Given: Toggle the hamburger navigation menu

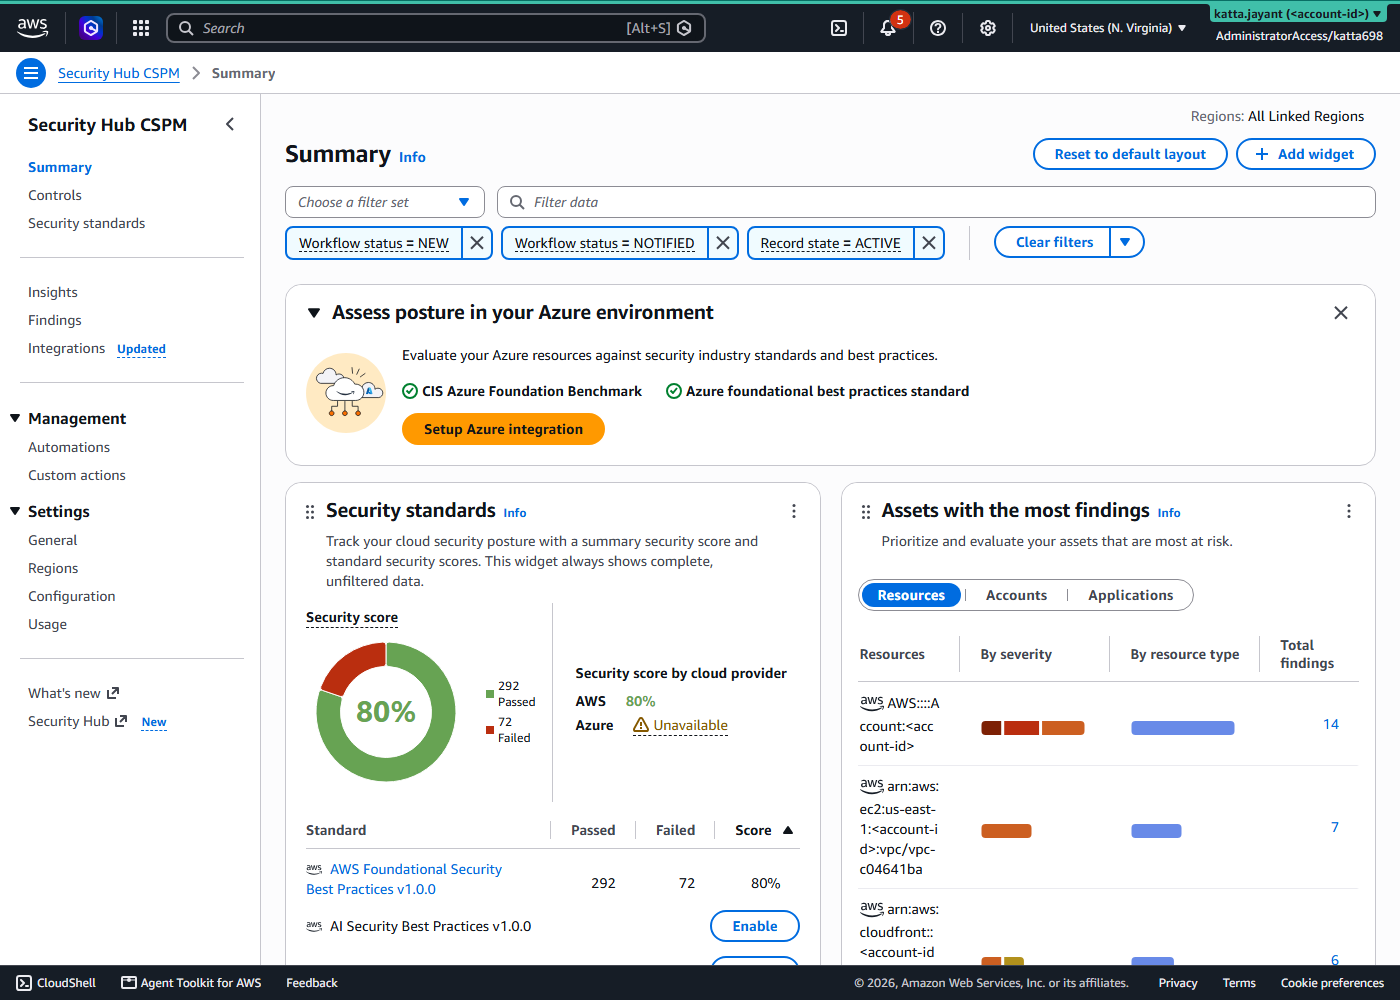Looking at the screenshot, I should click(x=31, y=73).
